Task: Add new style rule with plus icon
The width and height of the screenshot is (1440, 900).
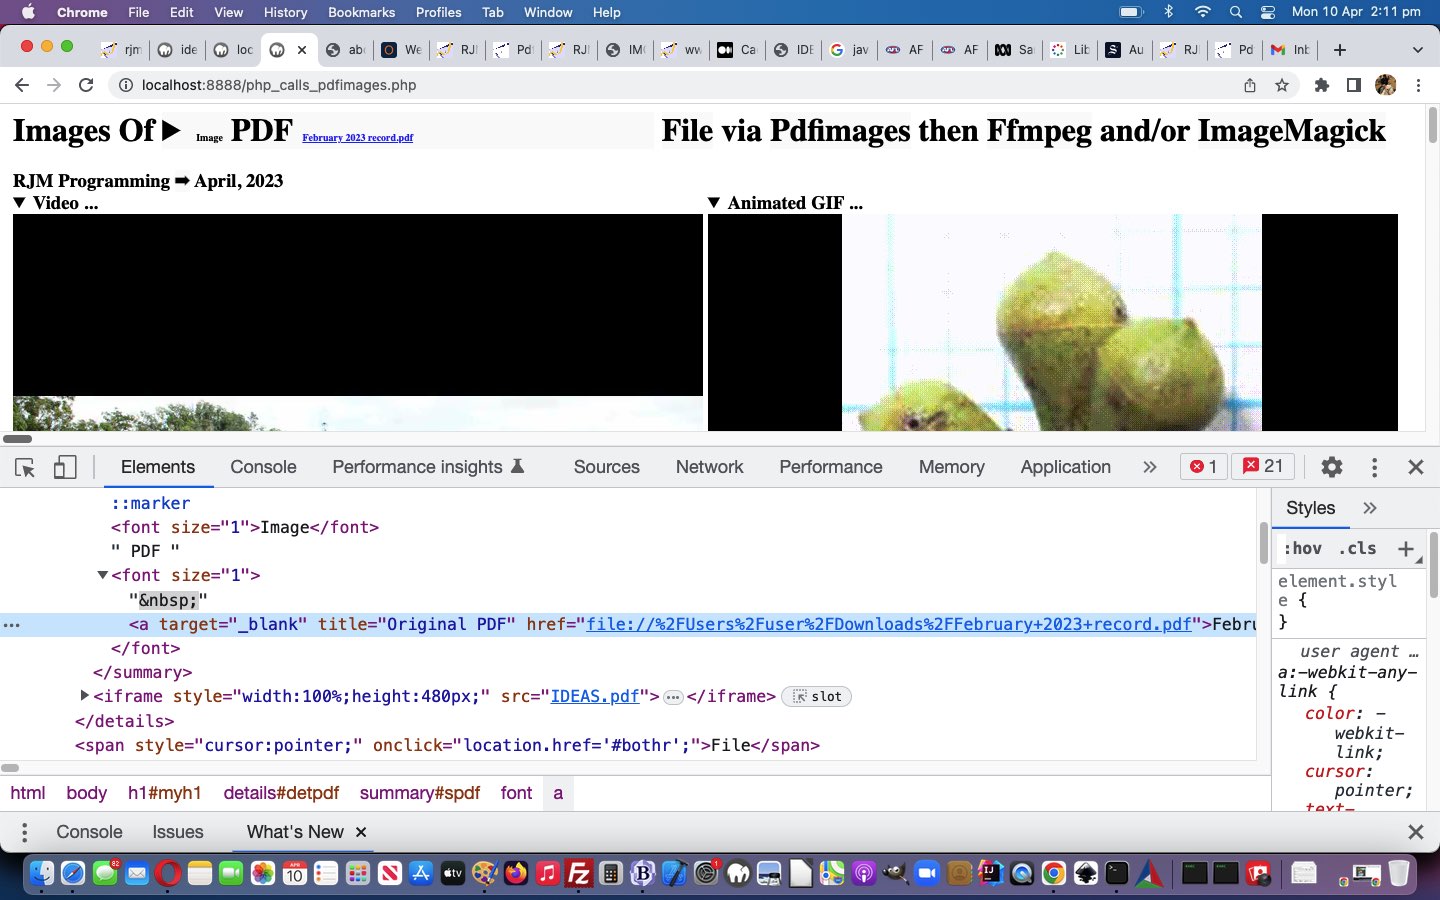Action: [1406, 548]
